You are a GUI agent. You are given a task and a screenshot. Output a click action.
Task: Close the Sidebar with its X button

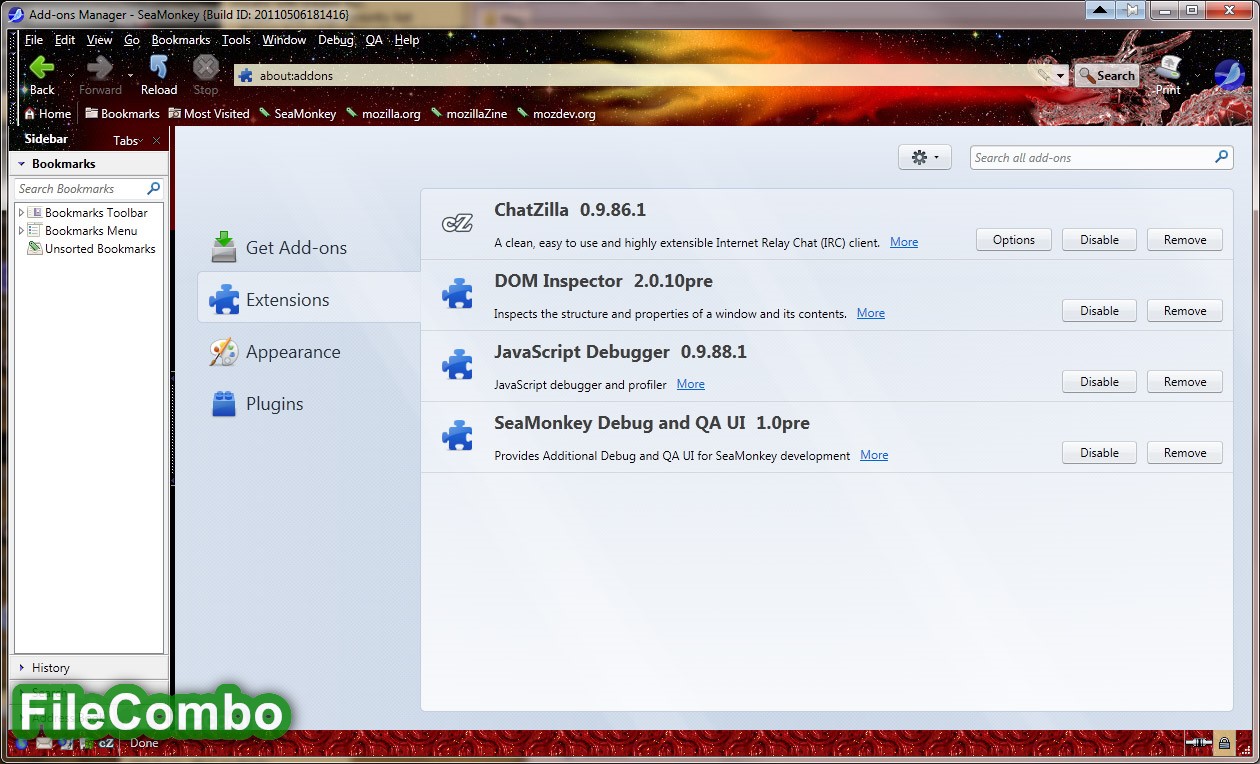(157, 141)
